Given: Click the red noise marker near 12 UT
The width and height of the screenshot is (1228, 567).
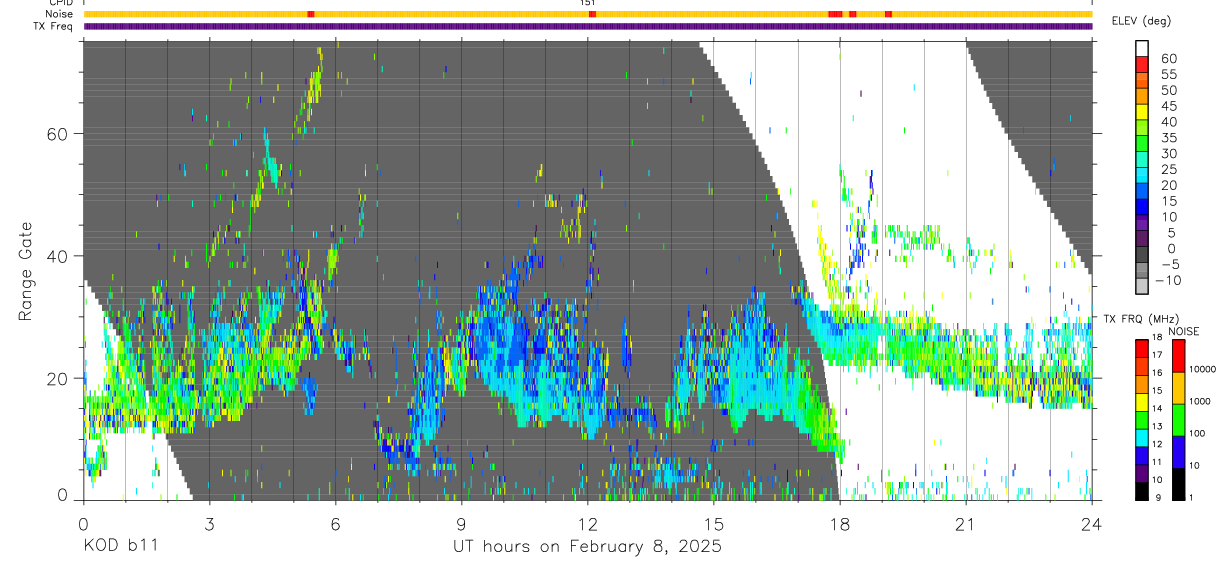Looking at the screenshot, I should [x=592, y=14].
